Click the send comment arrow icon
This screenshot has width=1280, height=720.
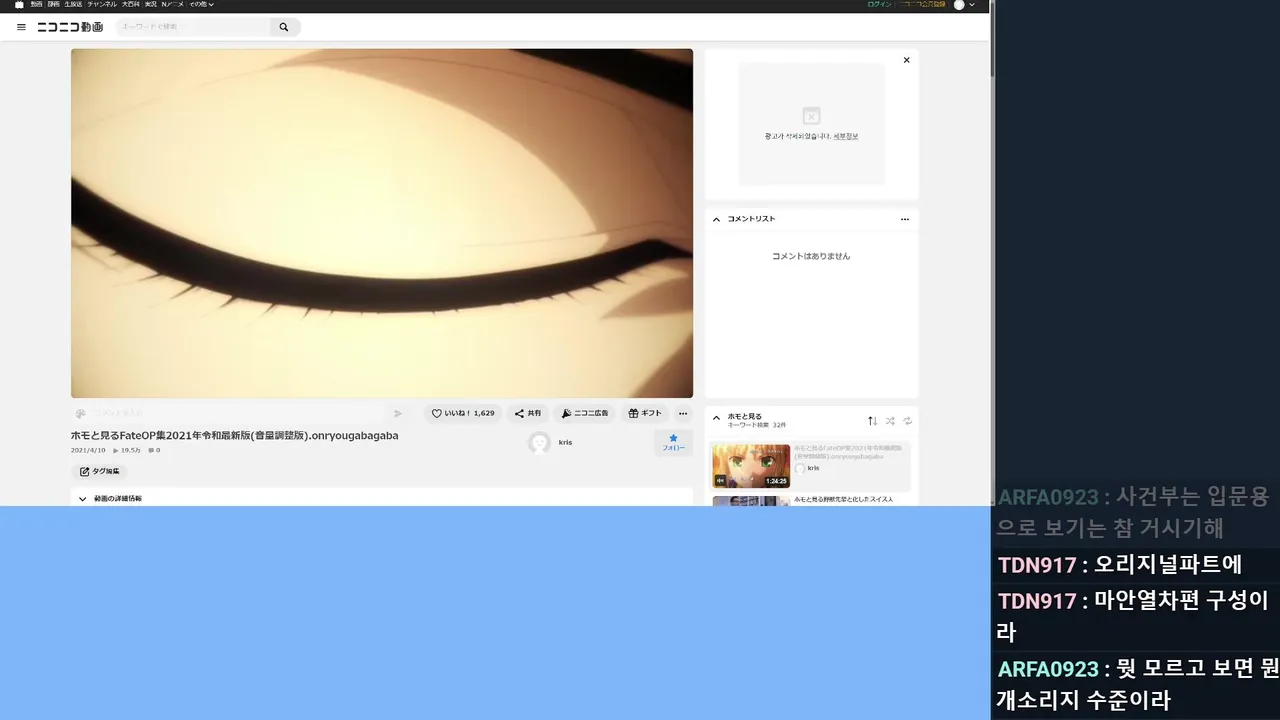(x=398, y=413)
